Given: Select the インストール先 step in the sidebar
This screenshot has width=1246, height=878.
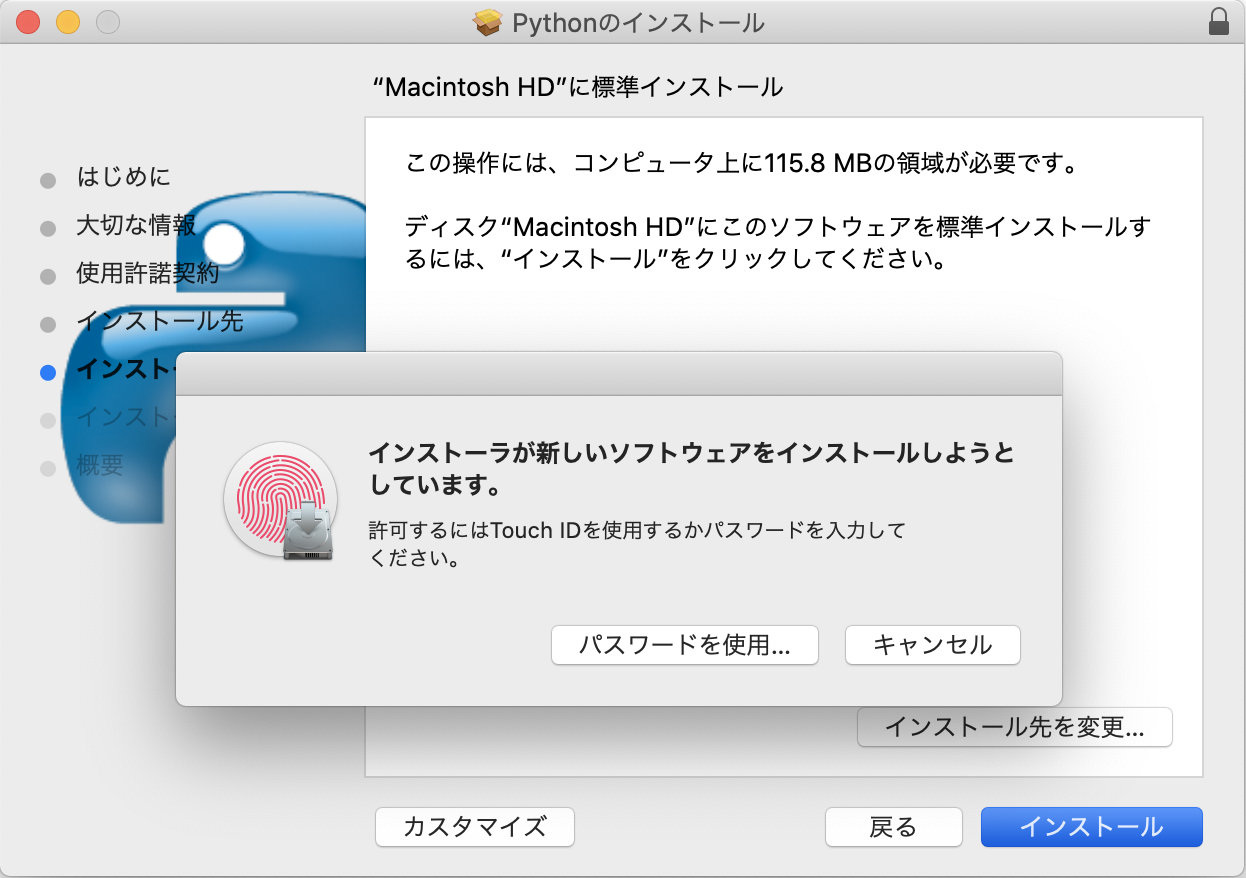Looking at the screenshot, I should coord(160,322).
